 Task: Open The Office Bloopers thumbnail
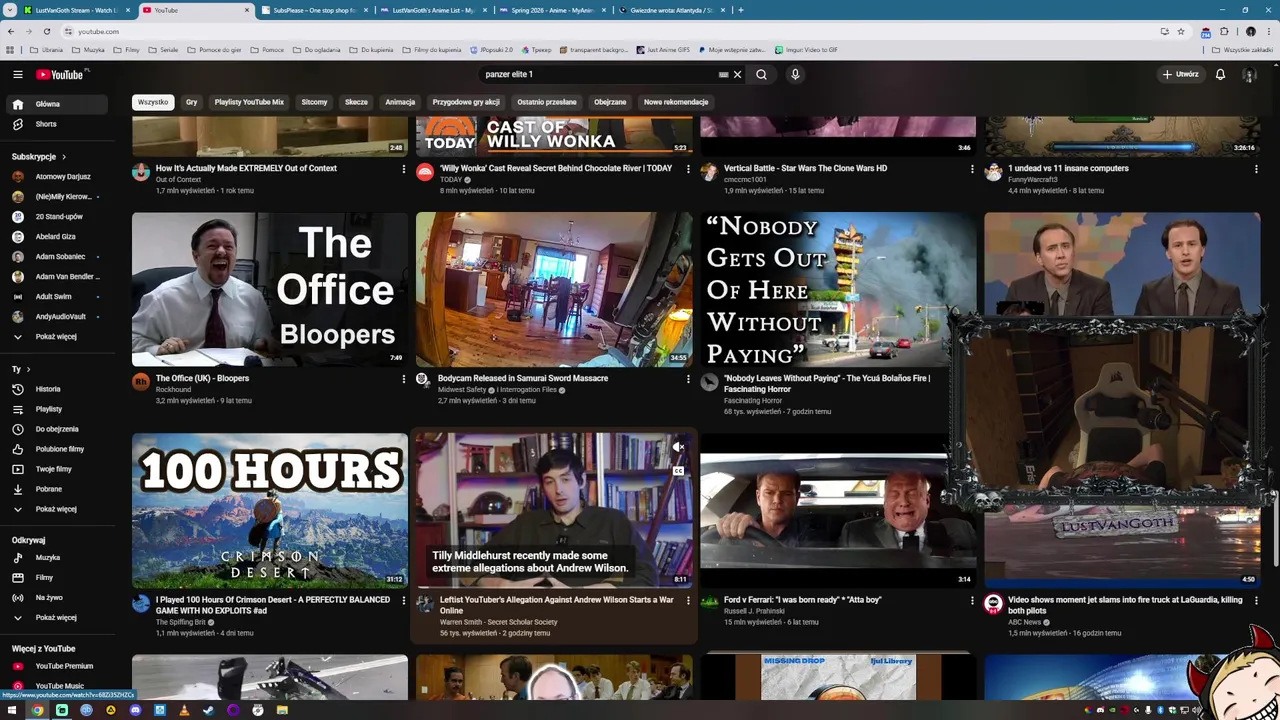coord(270,290)
